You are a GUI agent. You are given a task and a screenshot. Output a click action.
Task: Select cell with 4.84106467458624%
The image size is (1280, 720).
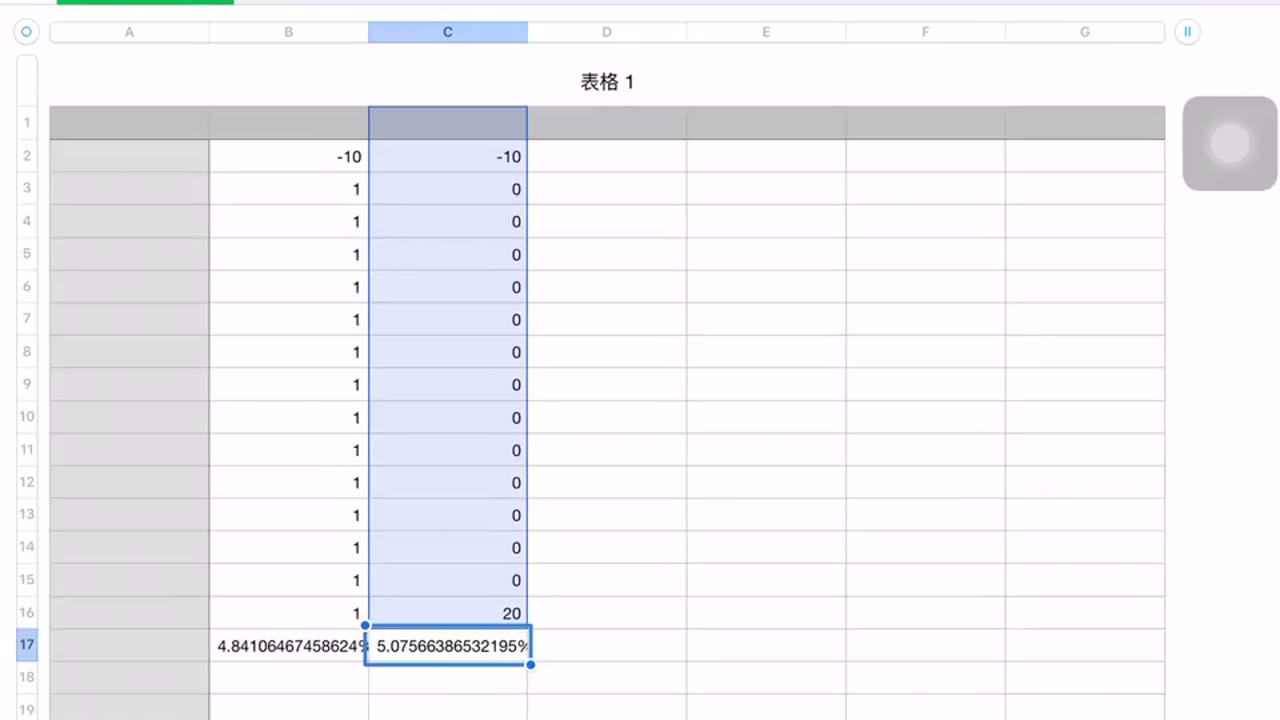[x=289, y=645]
